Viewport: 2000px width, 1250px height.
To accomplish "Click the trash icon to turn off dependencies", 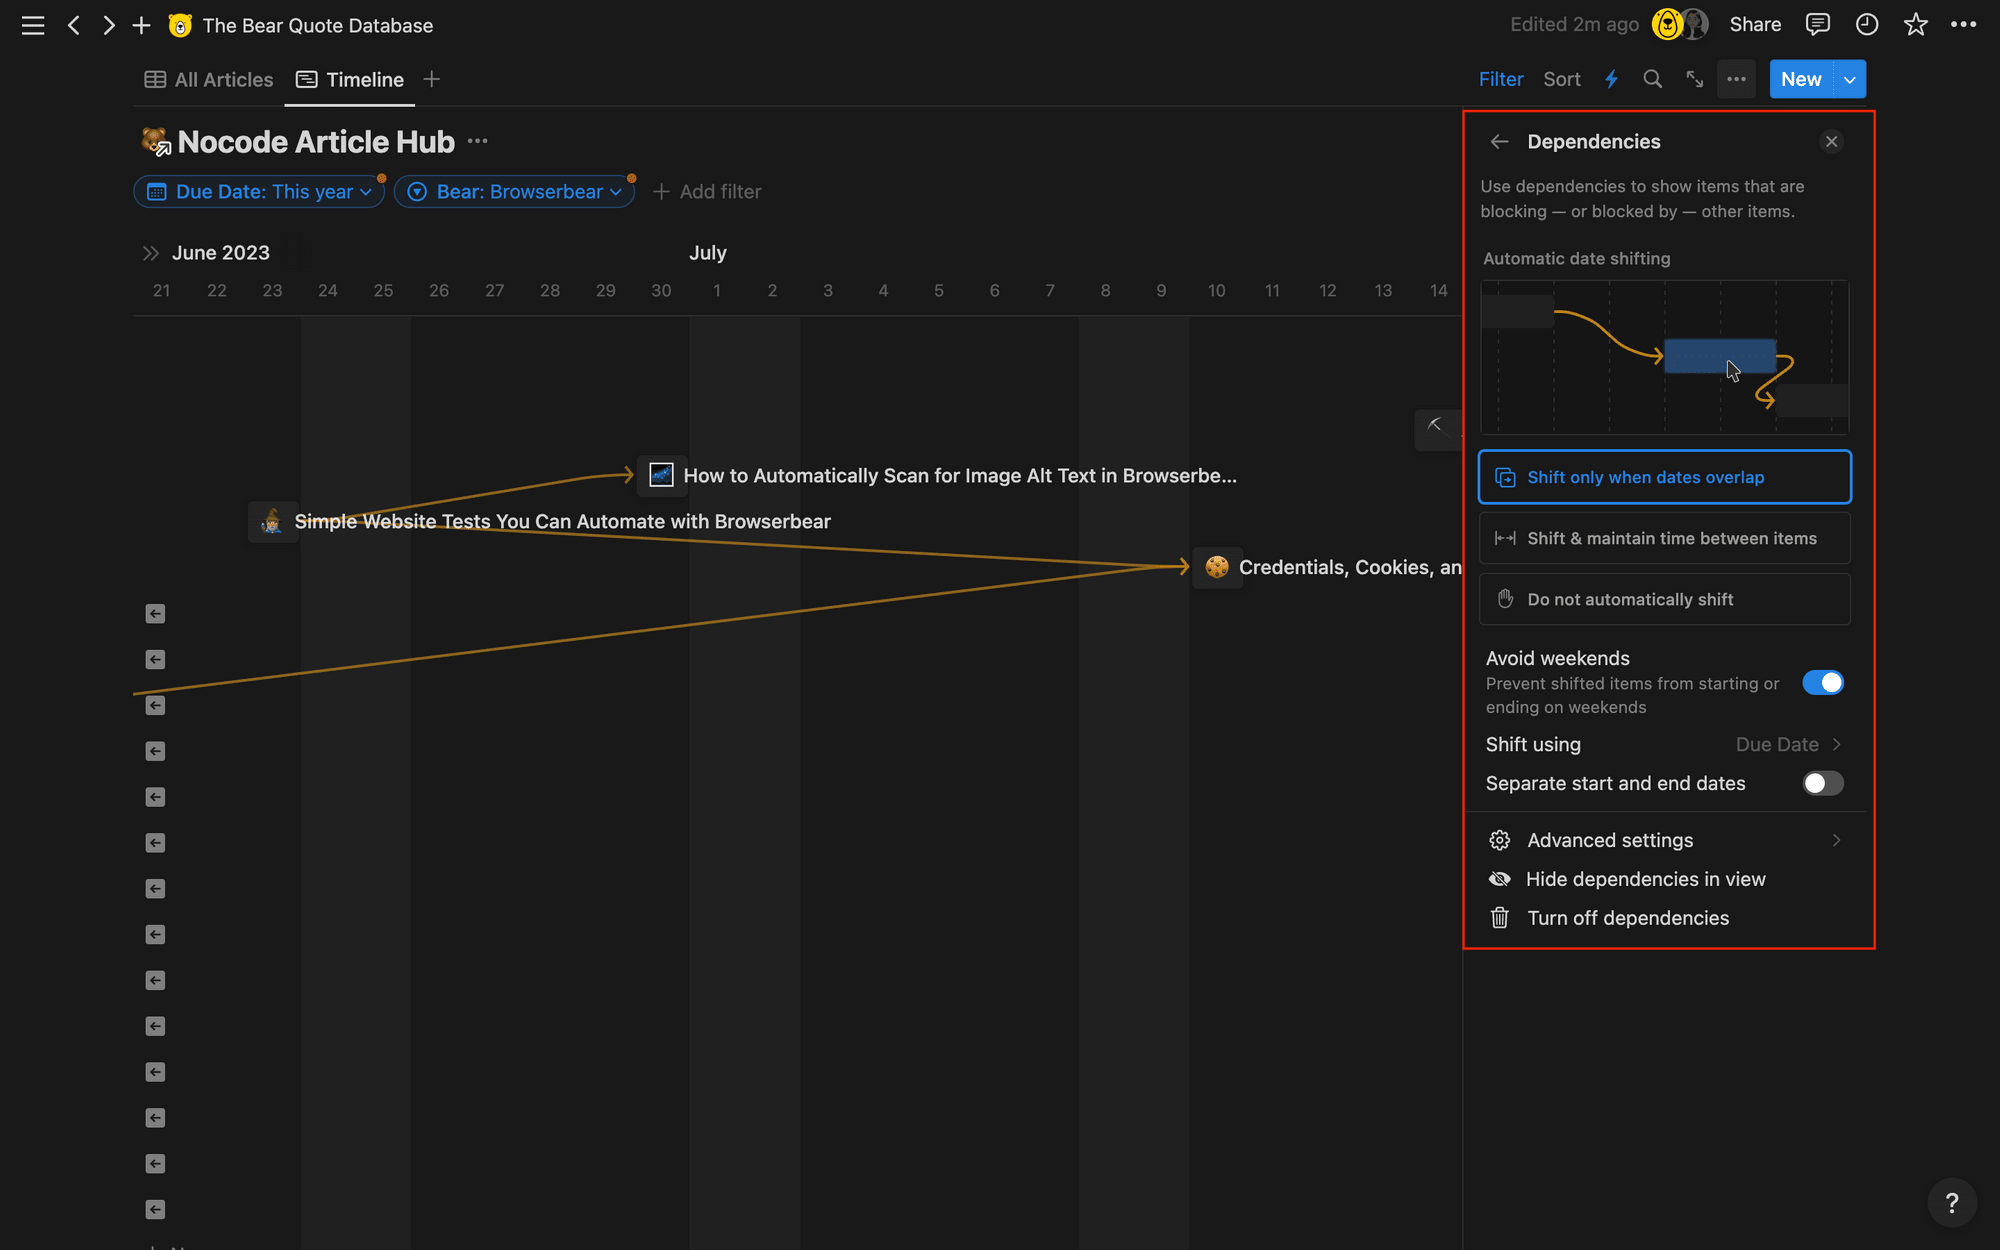I will 1499,917.
